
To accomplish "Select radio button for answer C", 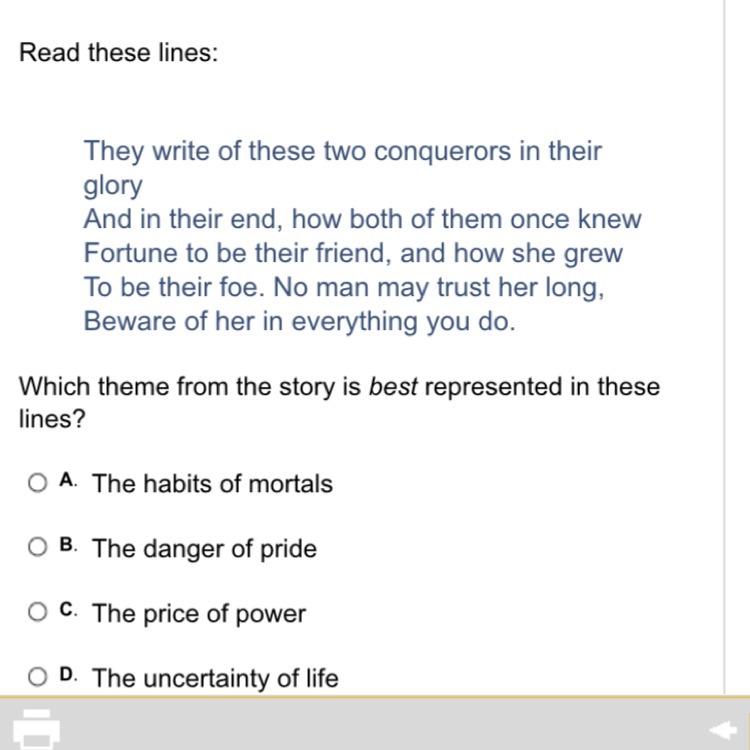I will pyautogui.click(x=37, y=612).
